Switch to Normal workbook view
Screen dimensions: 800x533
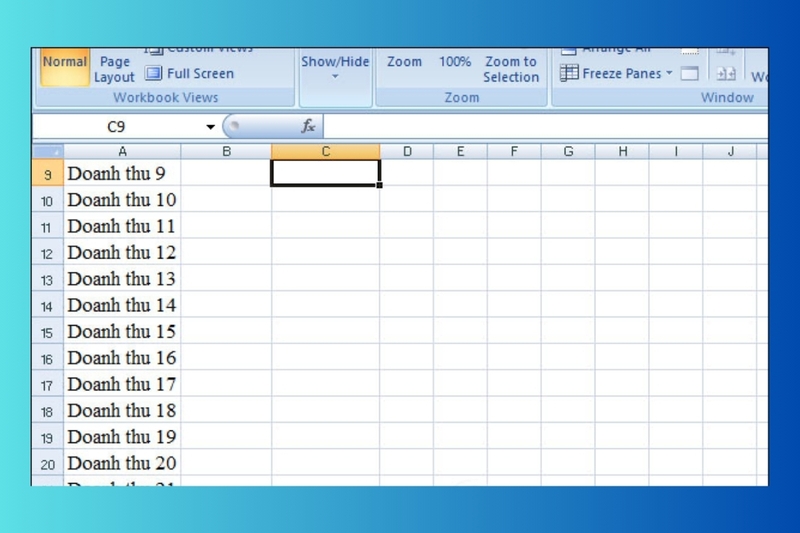point(65,67)
